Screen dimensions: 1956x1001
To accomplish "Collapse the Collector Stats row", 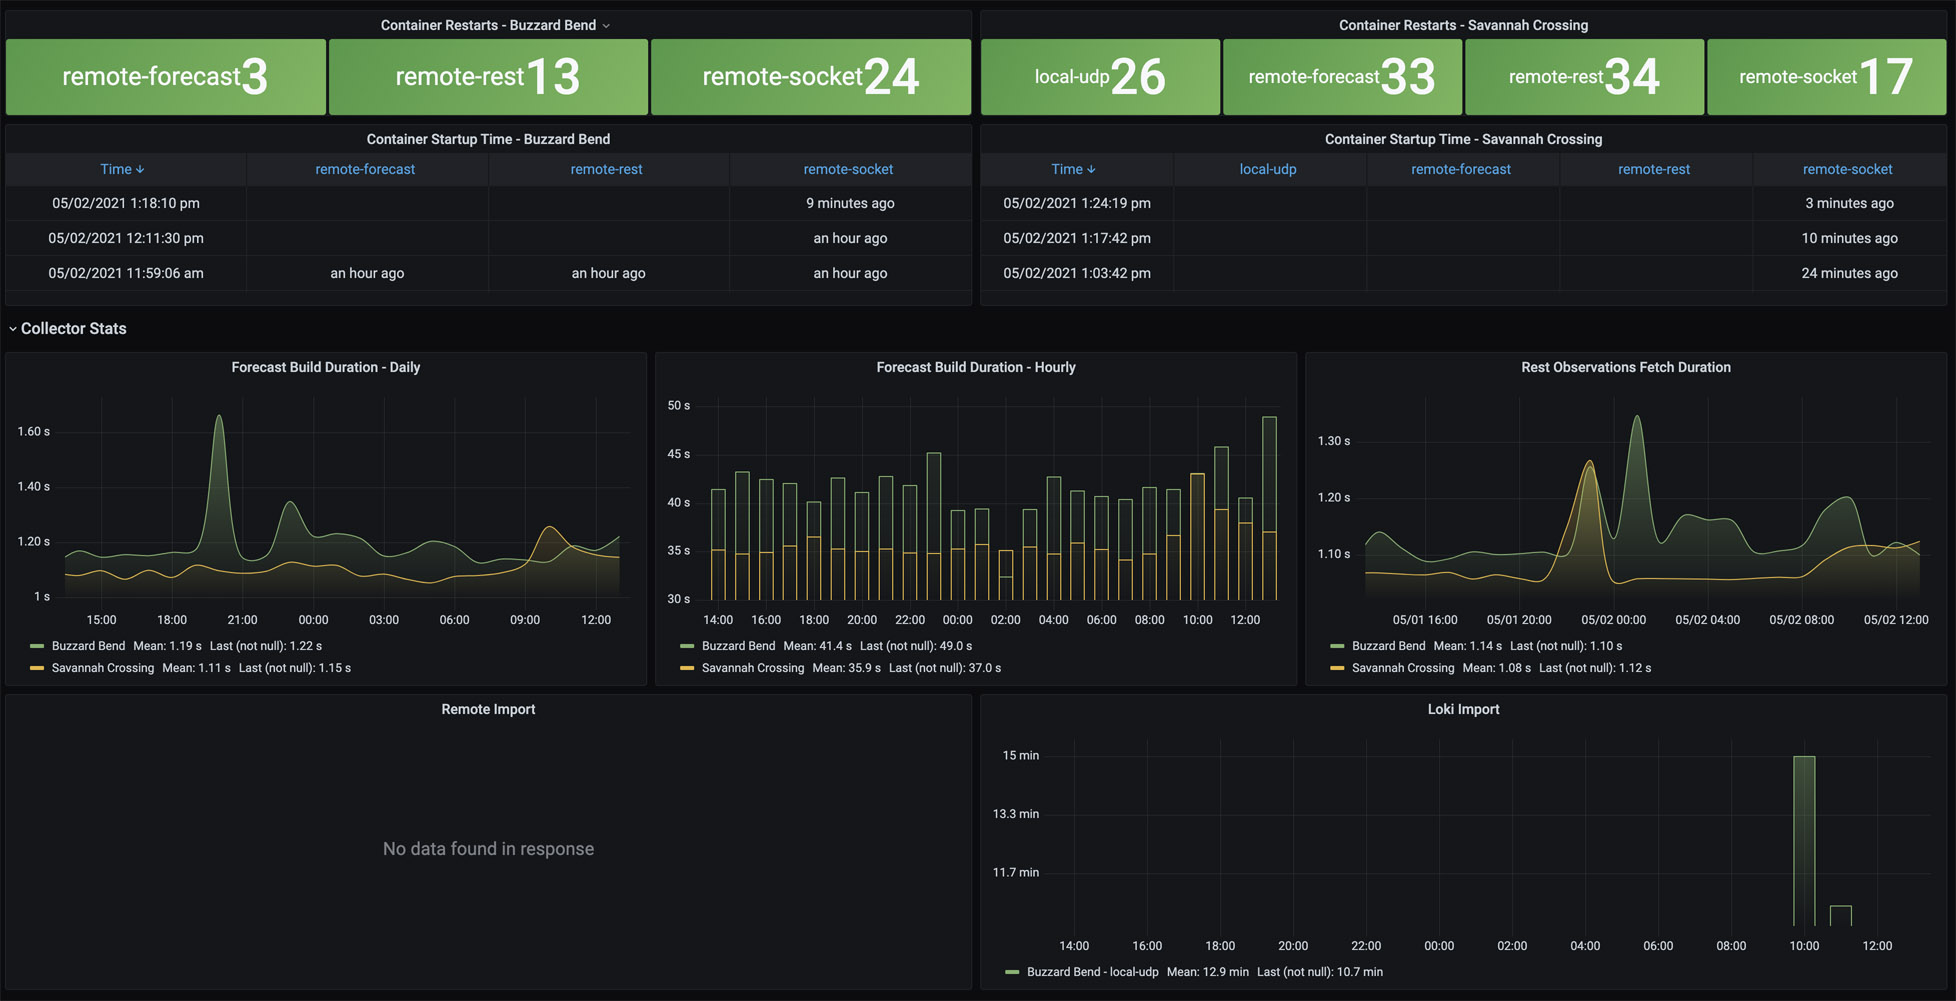I will pos(13,329).
